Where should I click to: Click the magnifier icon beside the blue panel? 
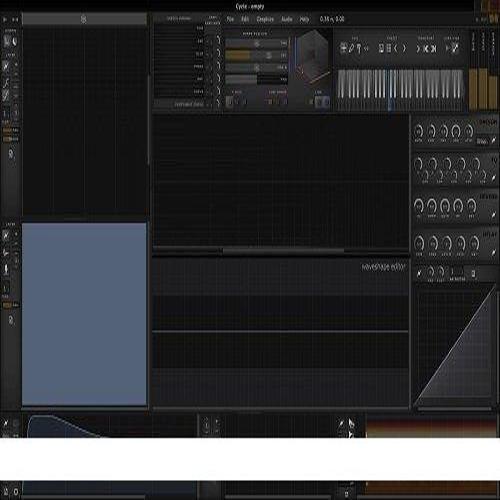pyautogui.click(x=11, y=320)
